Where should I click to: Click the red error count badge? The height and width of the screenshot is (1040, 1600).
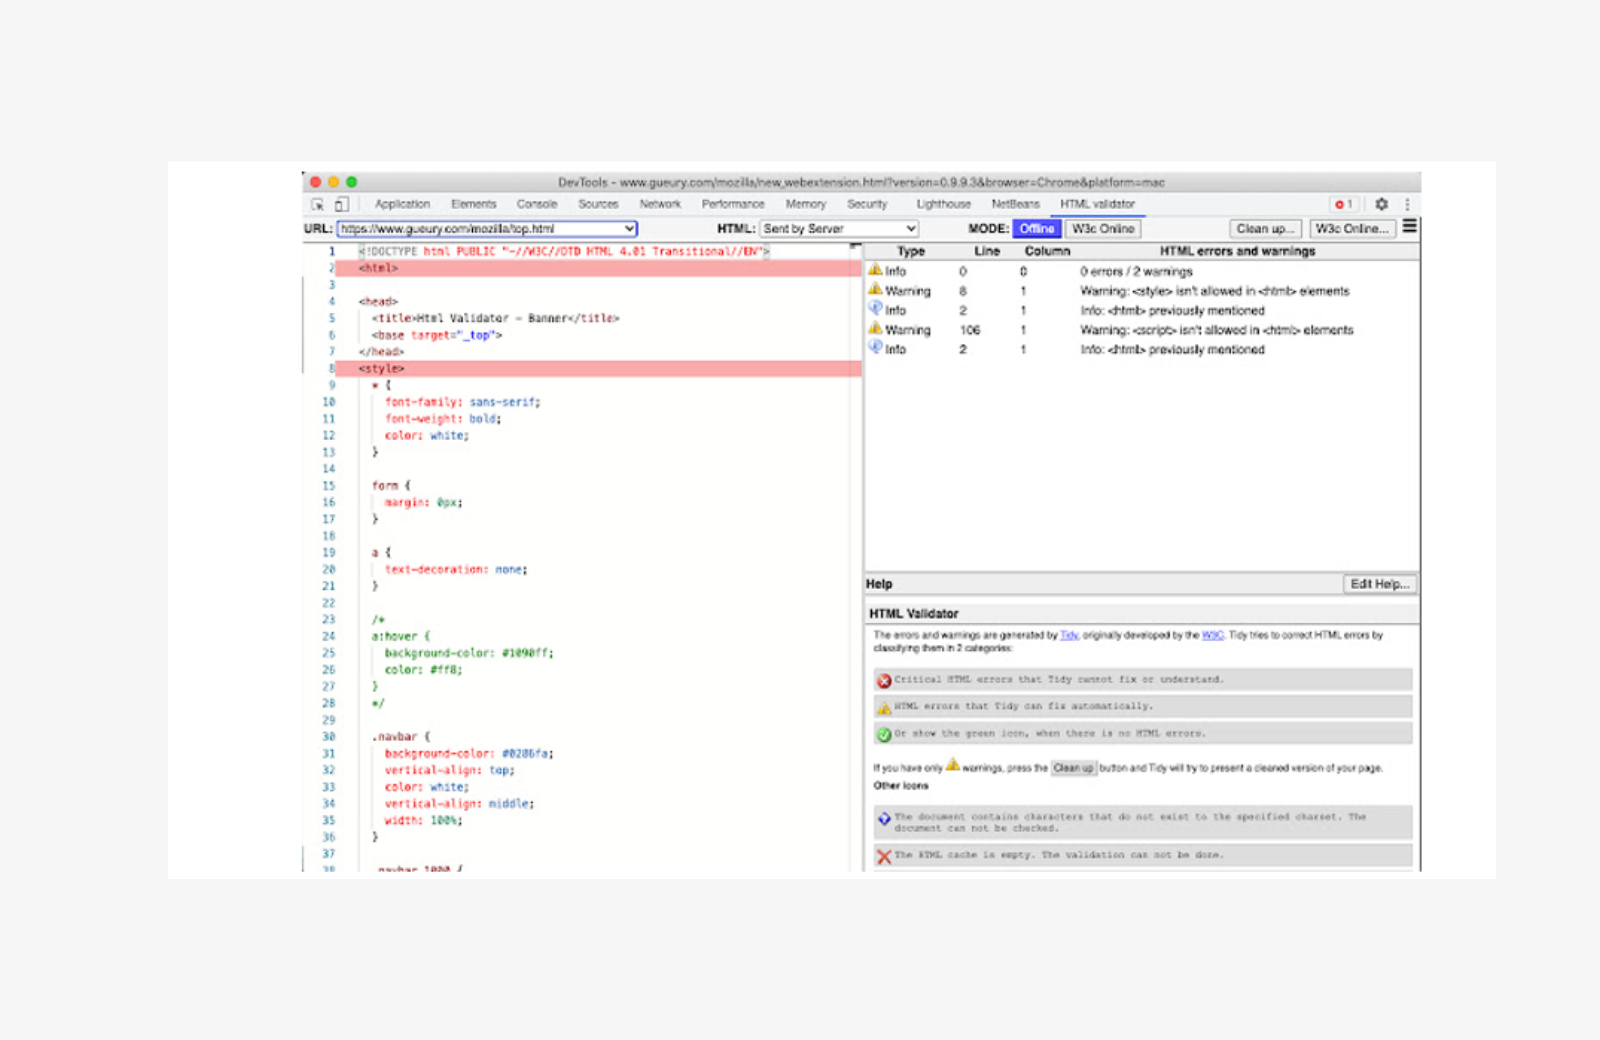point(1344,204)
